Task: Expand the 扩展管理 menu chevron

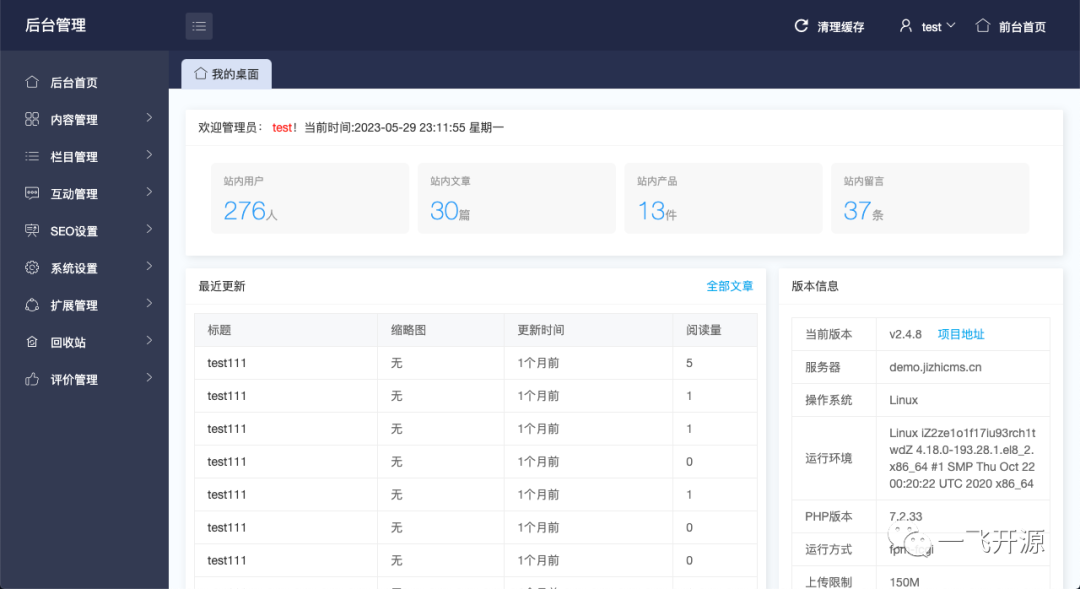Action: point(149,304)
